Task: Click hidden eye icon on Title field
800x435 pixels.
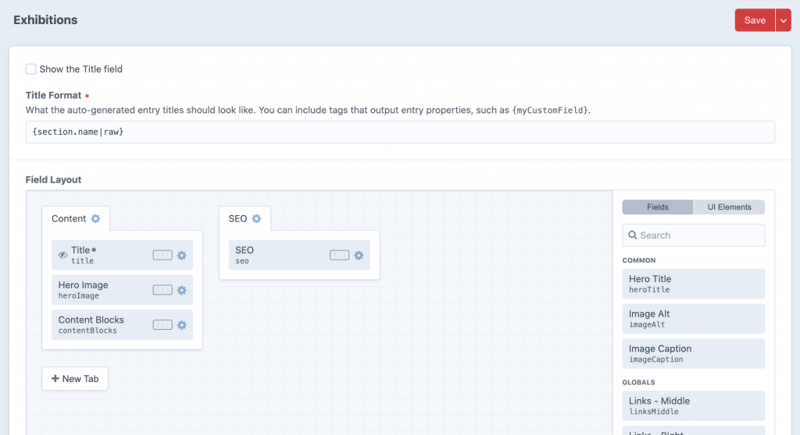Action: point(62,254)
